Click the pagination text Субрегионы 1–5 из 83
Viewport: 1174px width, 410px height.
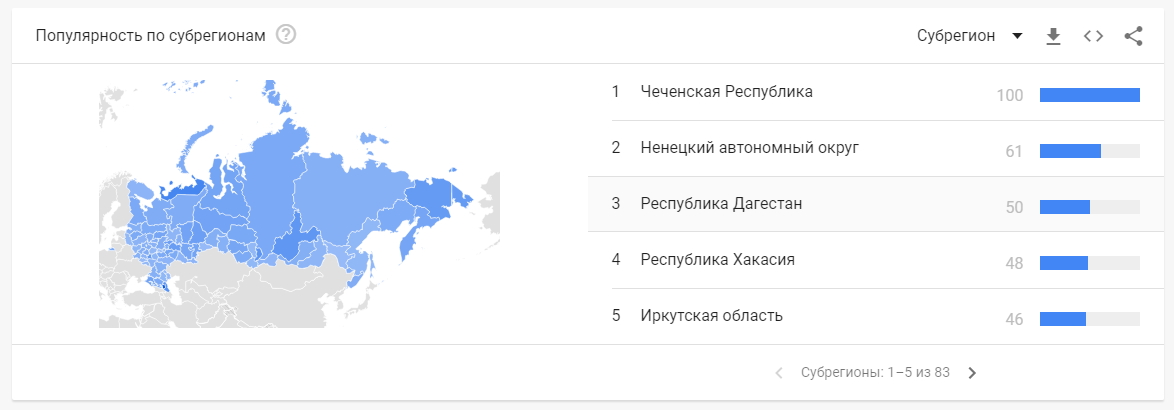[875, 373]
